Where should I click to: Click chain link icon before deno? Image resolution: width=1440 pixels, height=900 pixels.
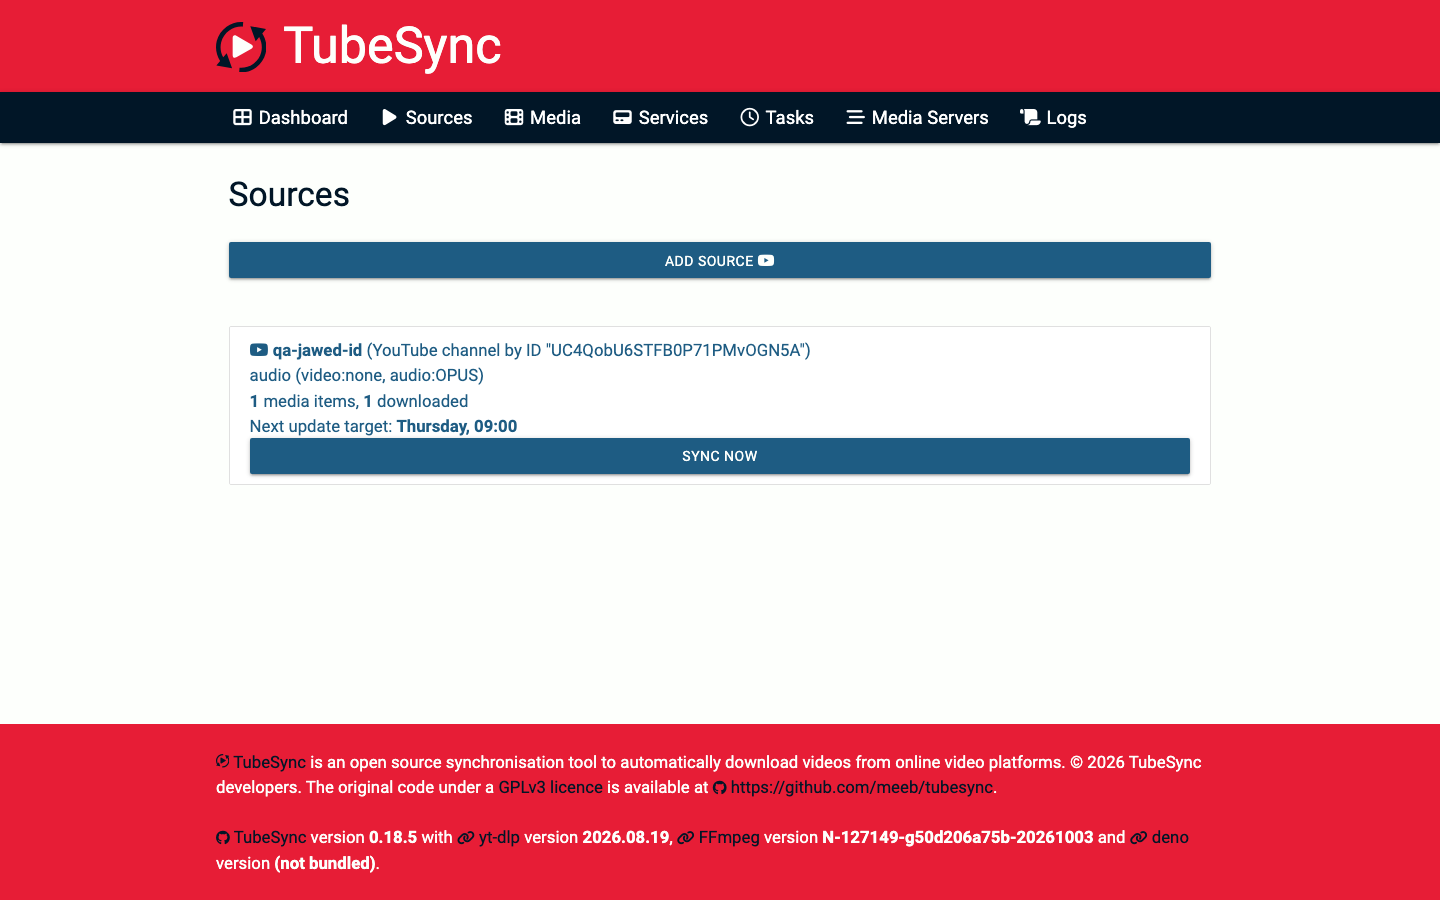1139,838
